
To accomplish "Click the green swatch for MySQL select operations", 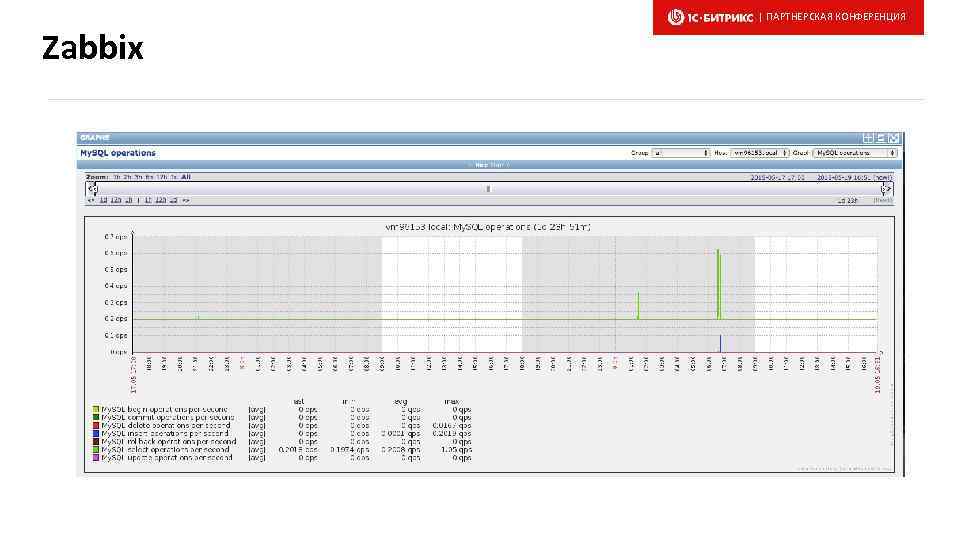I will tap(96, 449).
